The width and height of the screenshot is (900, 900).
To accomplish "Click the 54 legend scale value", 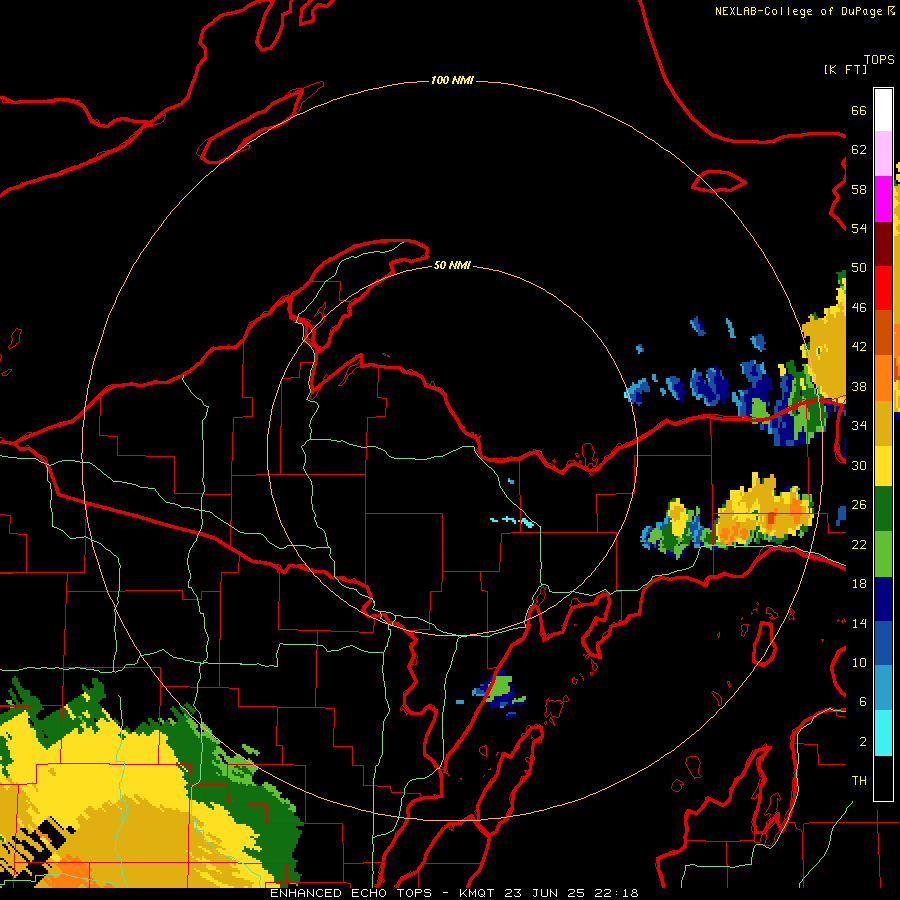I will (x=859, y=228).
